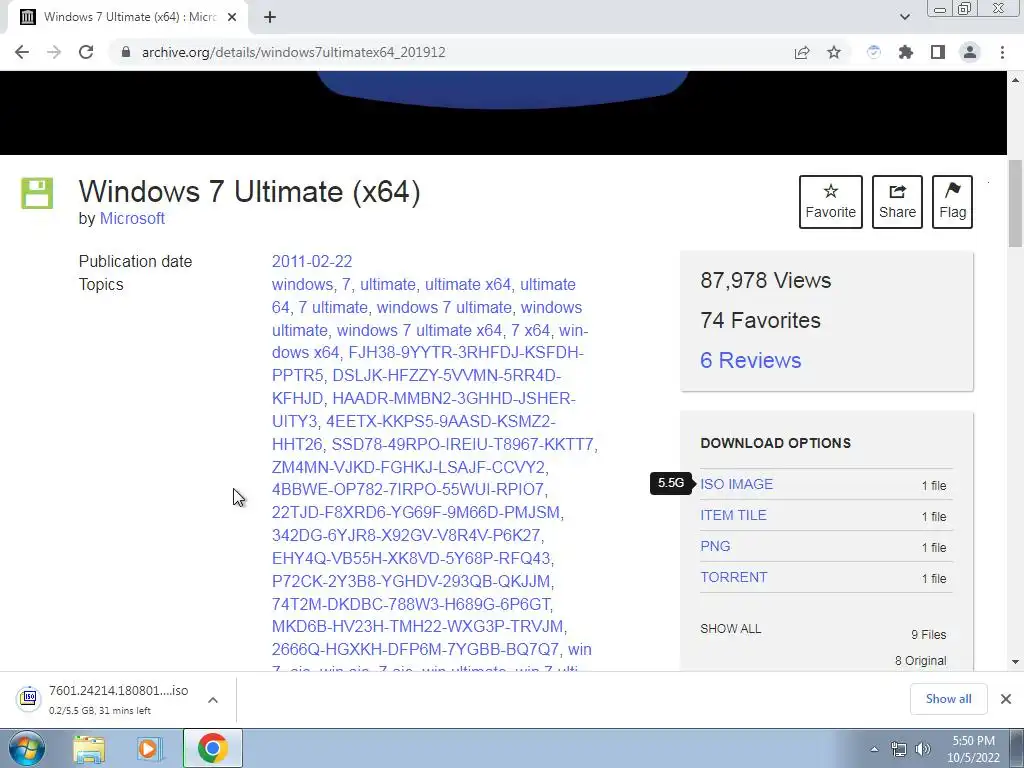This screenshot has height=768, width=1024.
Task: Click the vertical page scrollbar thumb
Action: pyautogui.click(x=1015, y=203)
